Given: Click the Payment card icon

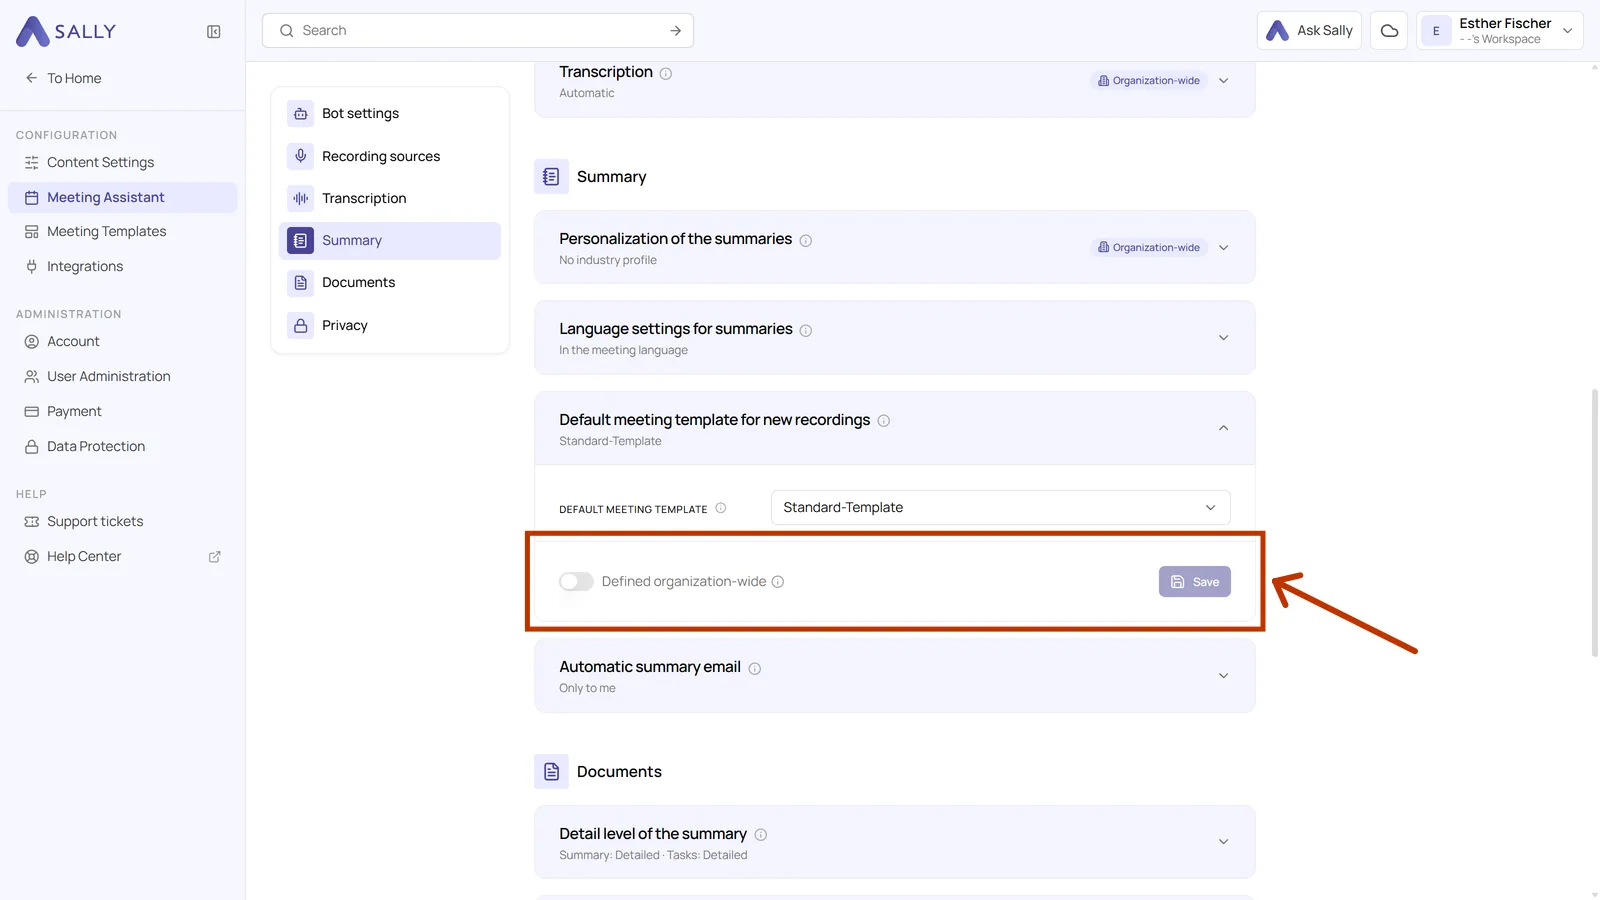Looking at the screenshot, I should click(x=32, y=412).
